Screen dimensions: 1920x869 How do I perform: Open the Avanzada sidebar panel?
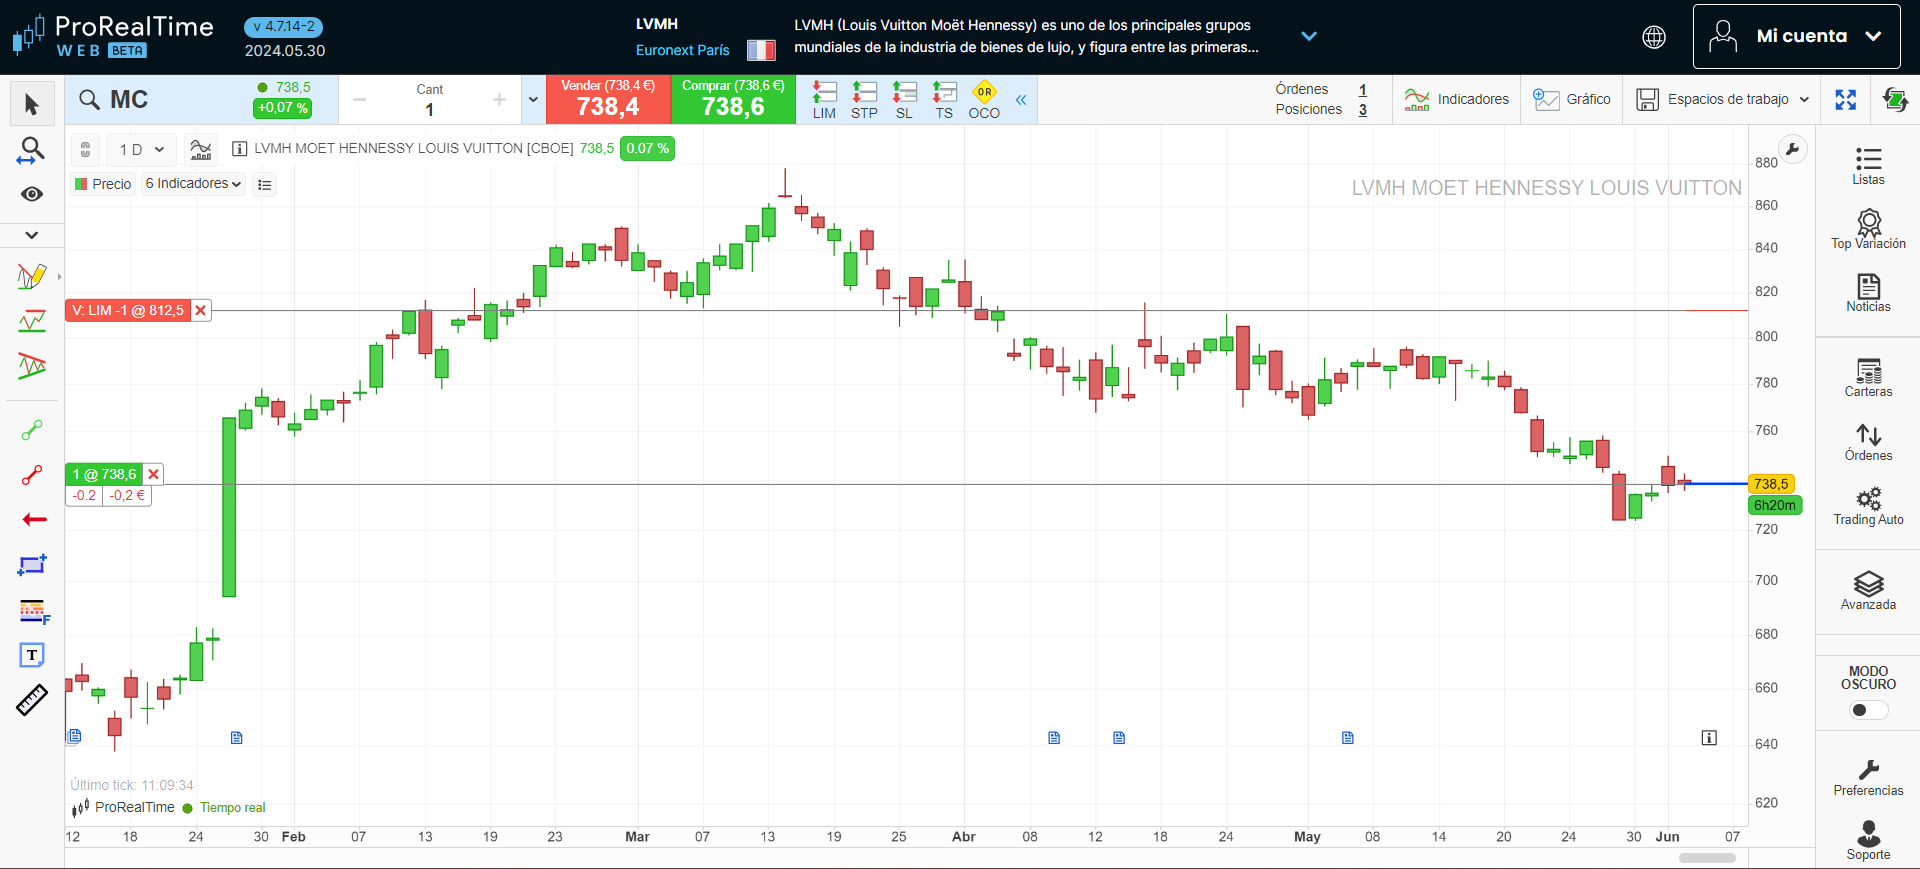coord(1868,591)
